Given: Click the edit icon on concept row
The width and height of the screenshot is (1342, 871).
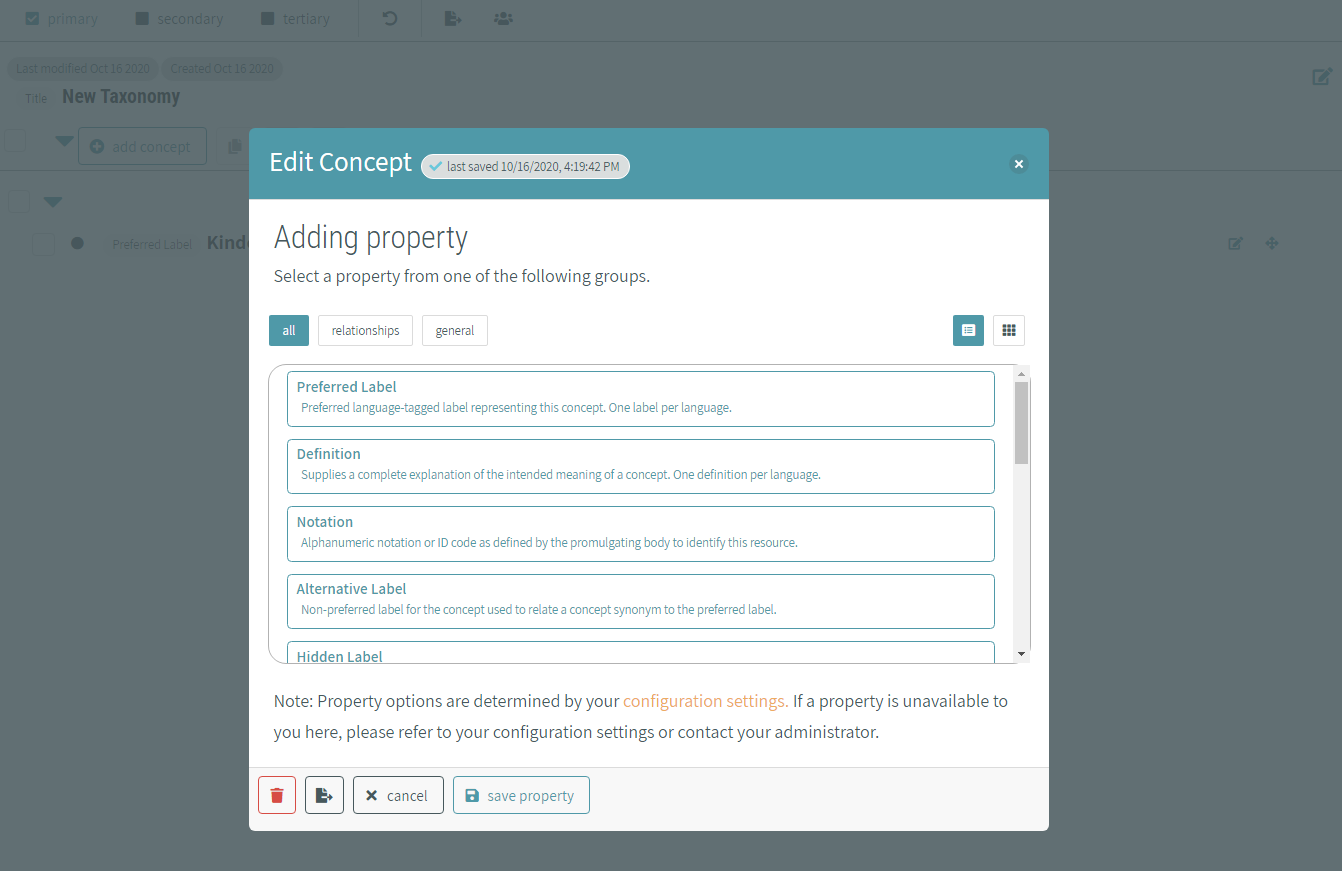Looking at the screenshot, I should (1236, 243).
